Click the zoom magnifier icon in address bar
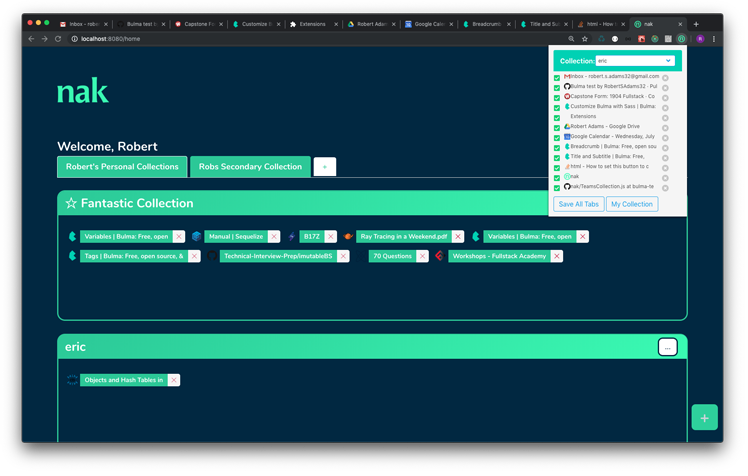Screen dimensions: 748x476 571,39
